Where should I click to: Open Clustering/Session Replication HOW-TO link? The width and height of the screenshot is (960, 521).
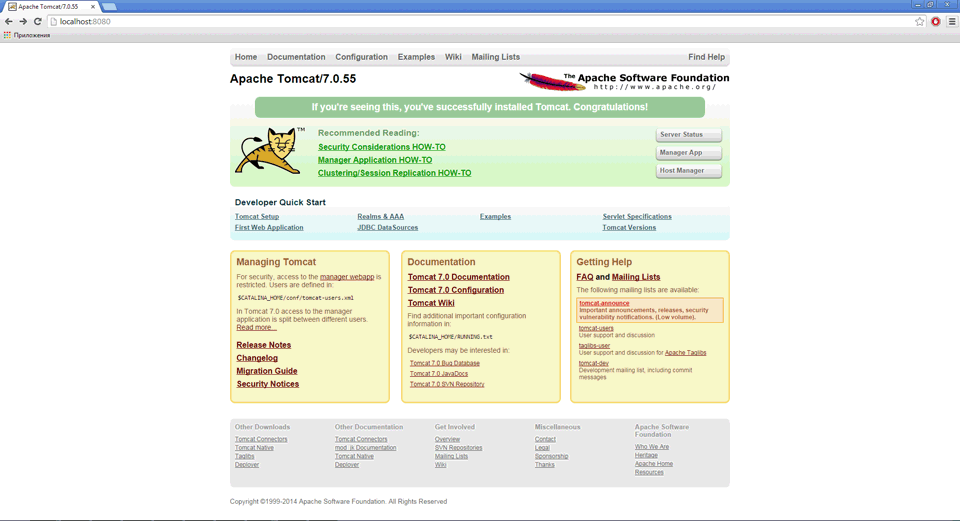pyautogui.click(x=394, y=173)
